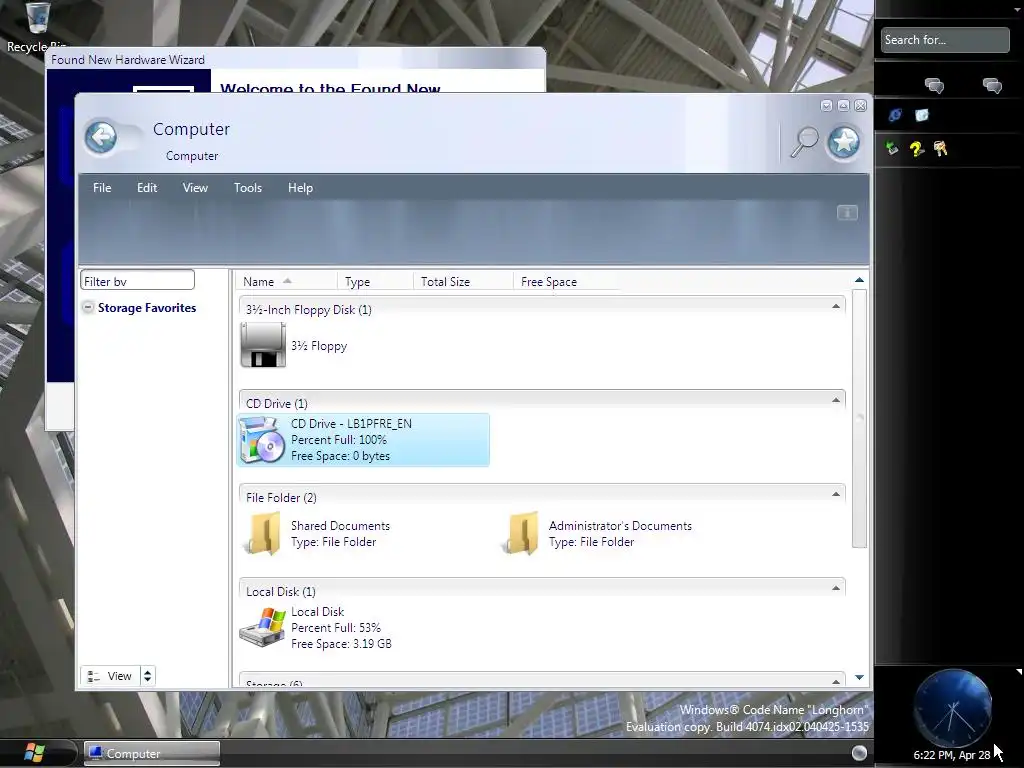Viewport: 1024px width, 768px height.
Task: Toggle the info pane icon below the menu bar
Action: tap(847, 212)
